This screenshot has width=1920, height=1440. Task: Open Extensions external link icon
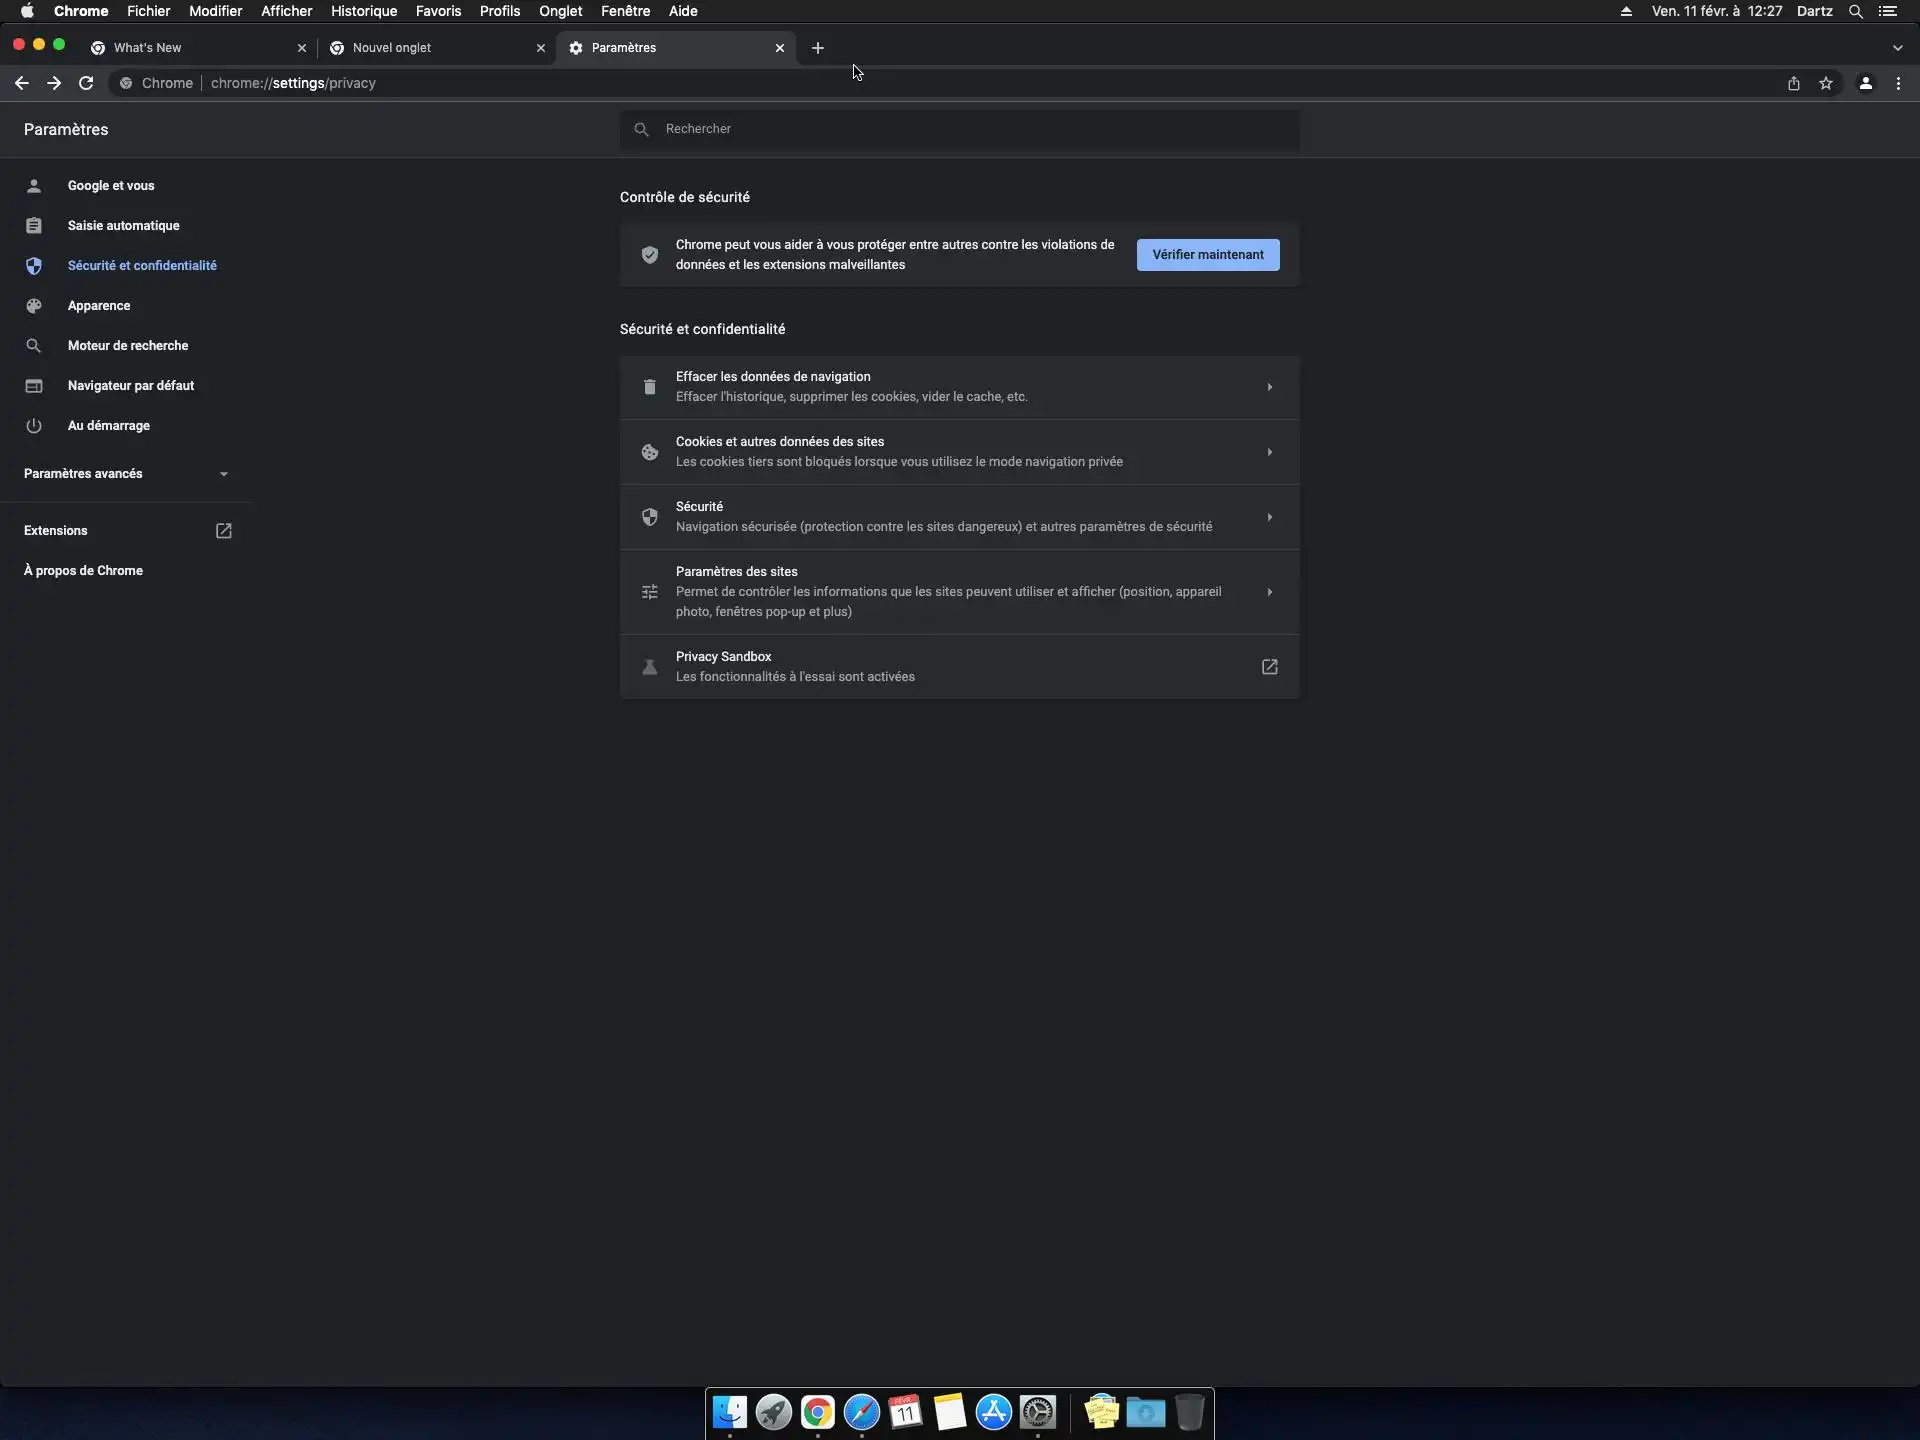tap(224, 531)
